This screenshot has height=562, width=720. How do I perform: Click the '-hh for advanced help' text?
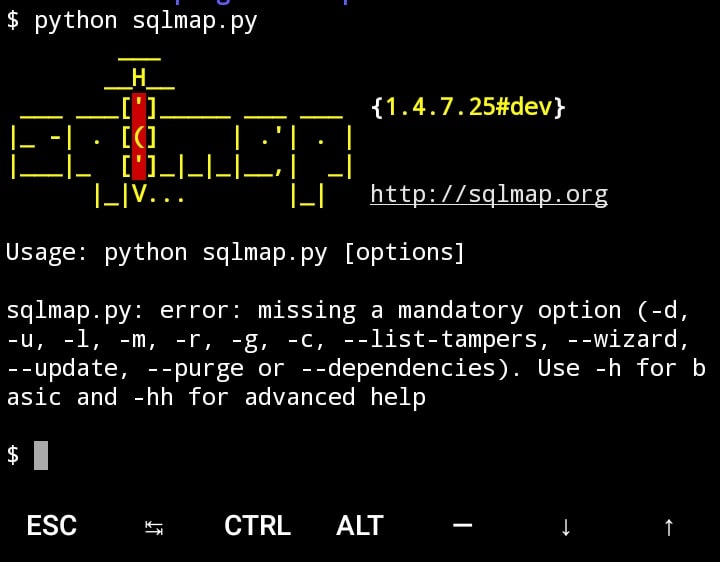click(279, 397)
